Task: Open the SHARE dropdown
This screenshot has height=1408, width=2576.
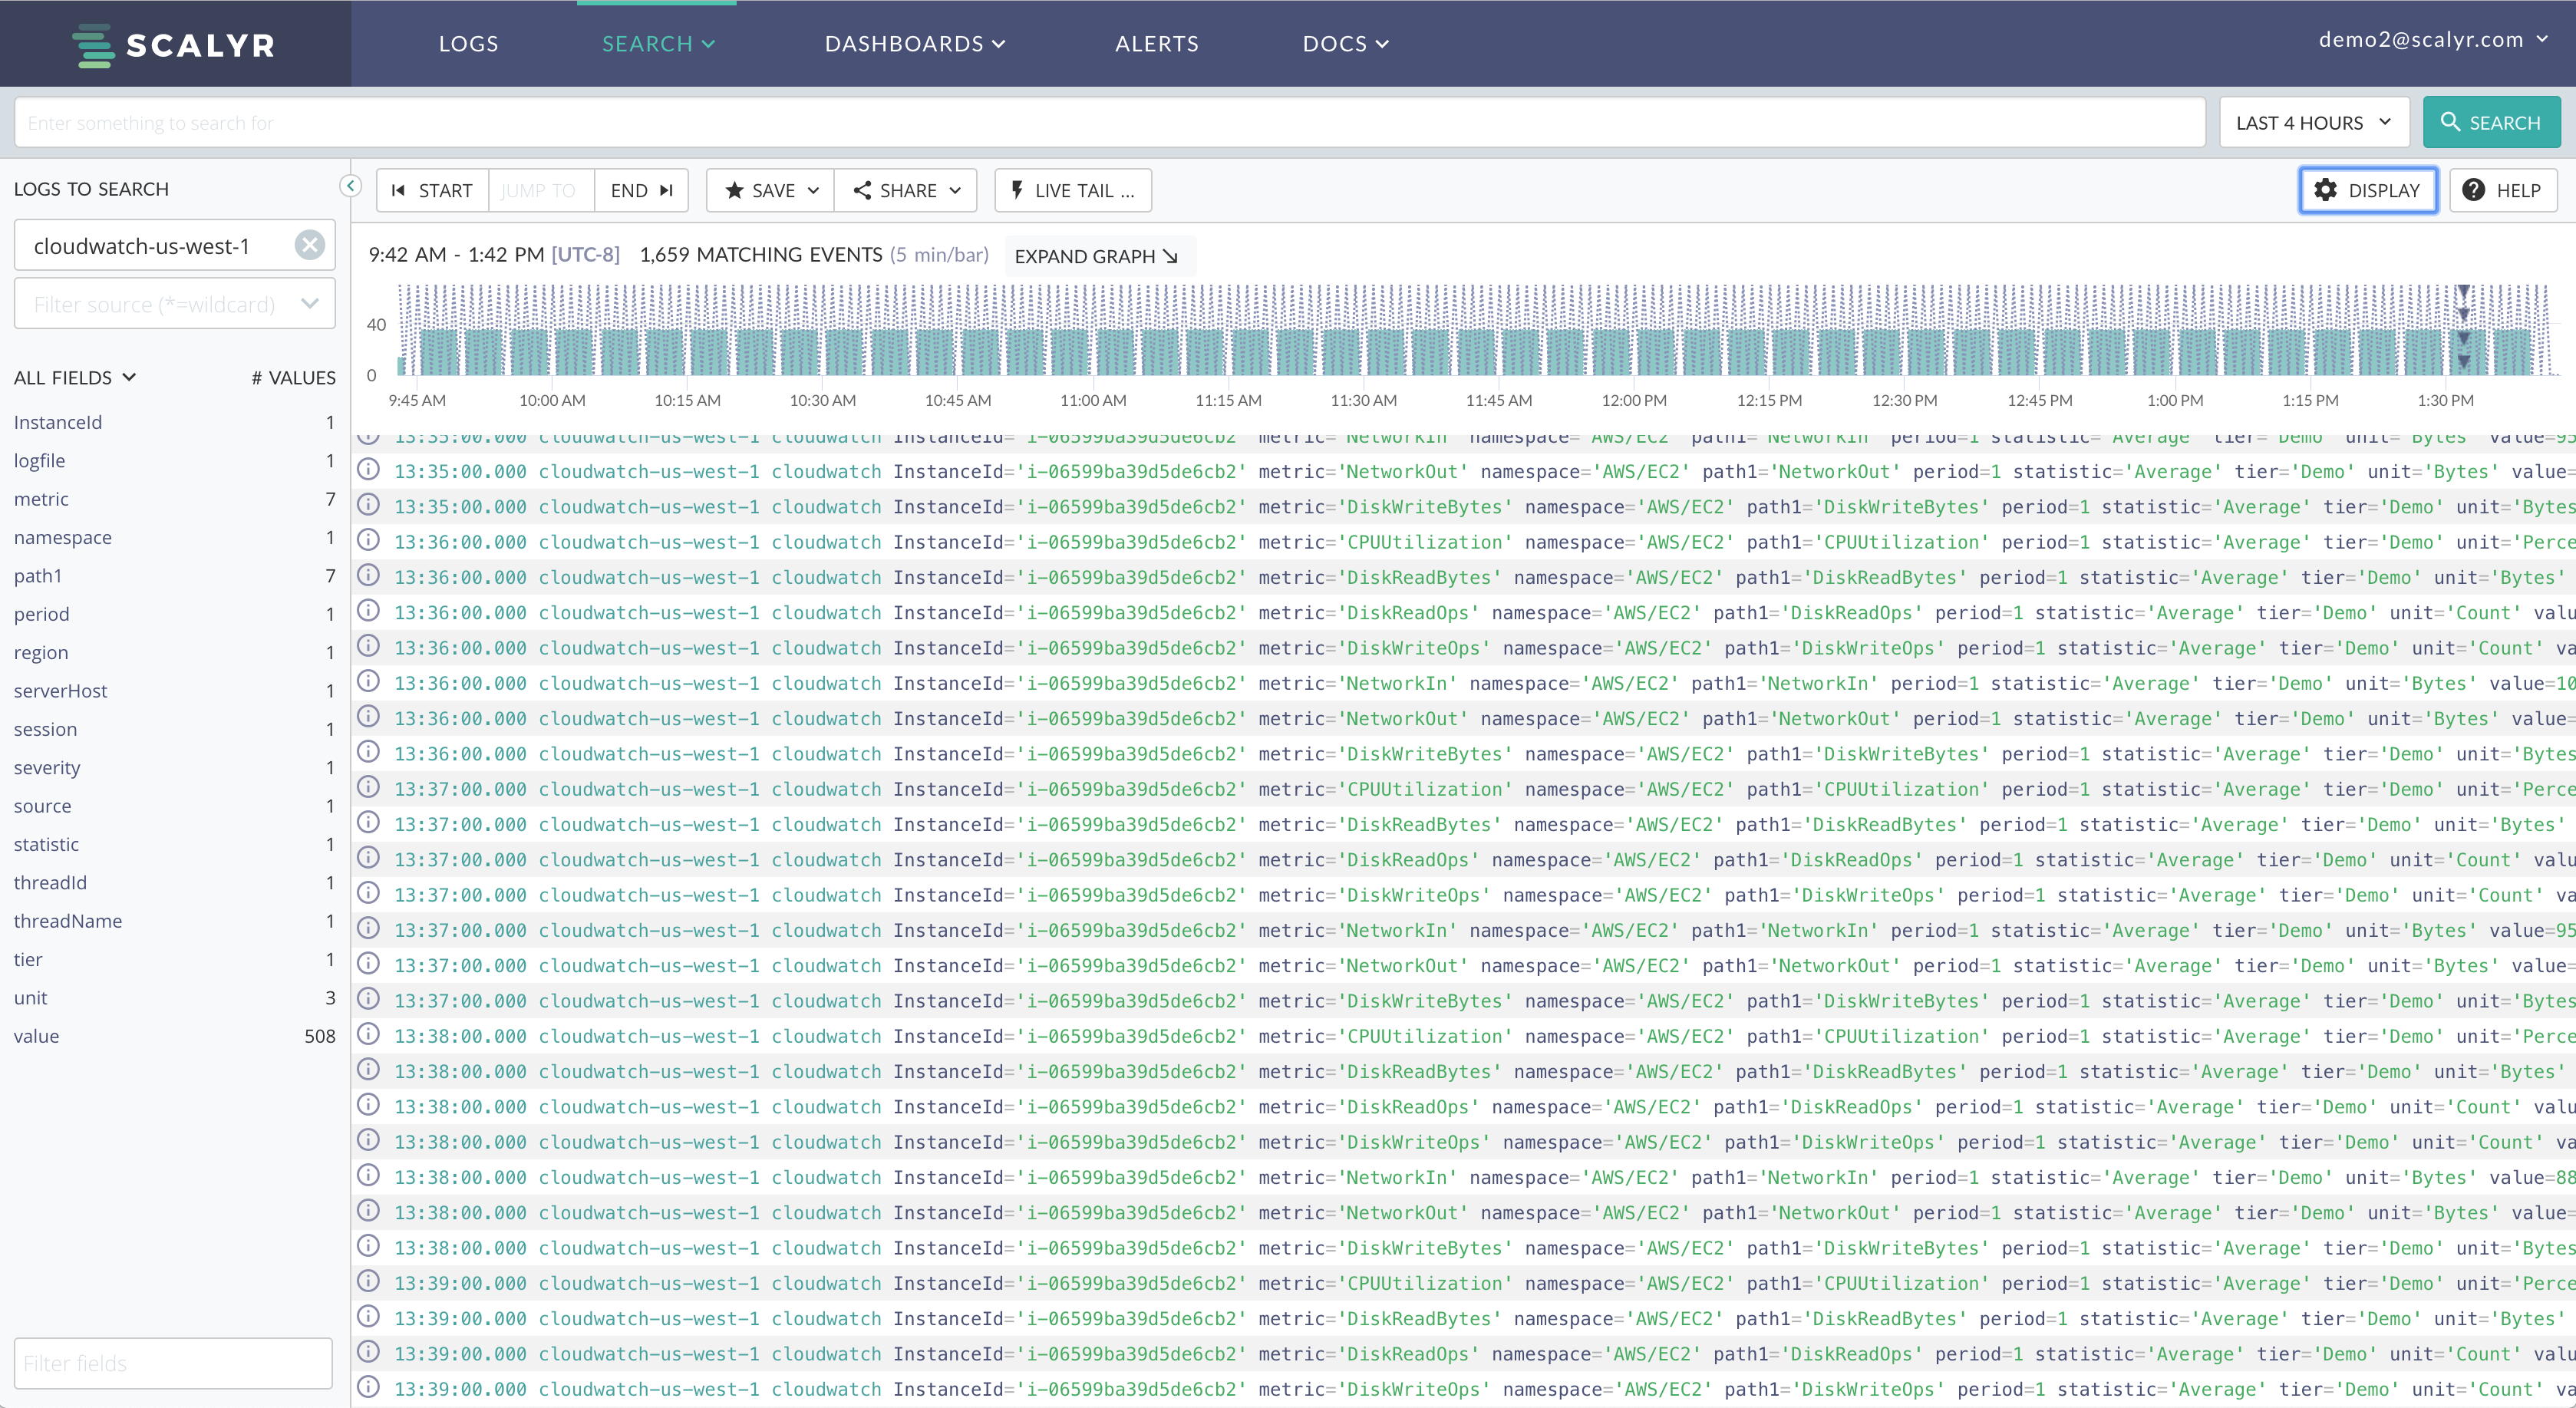Action: 907,190
